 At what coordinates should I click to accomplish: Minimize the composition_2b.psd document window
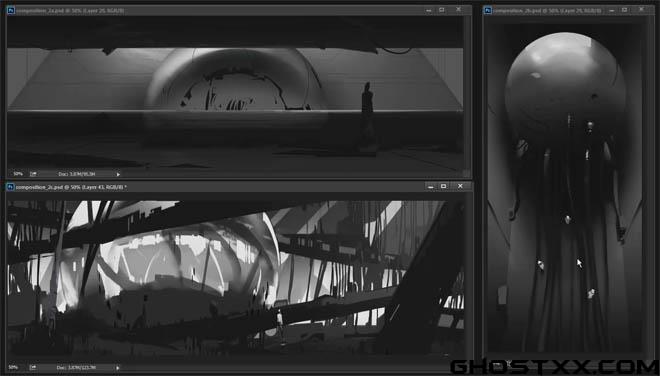[612, 10]
